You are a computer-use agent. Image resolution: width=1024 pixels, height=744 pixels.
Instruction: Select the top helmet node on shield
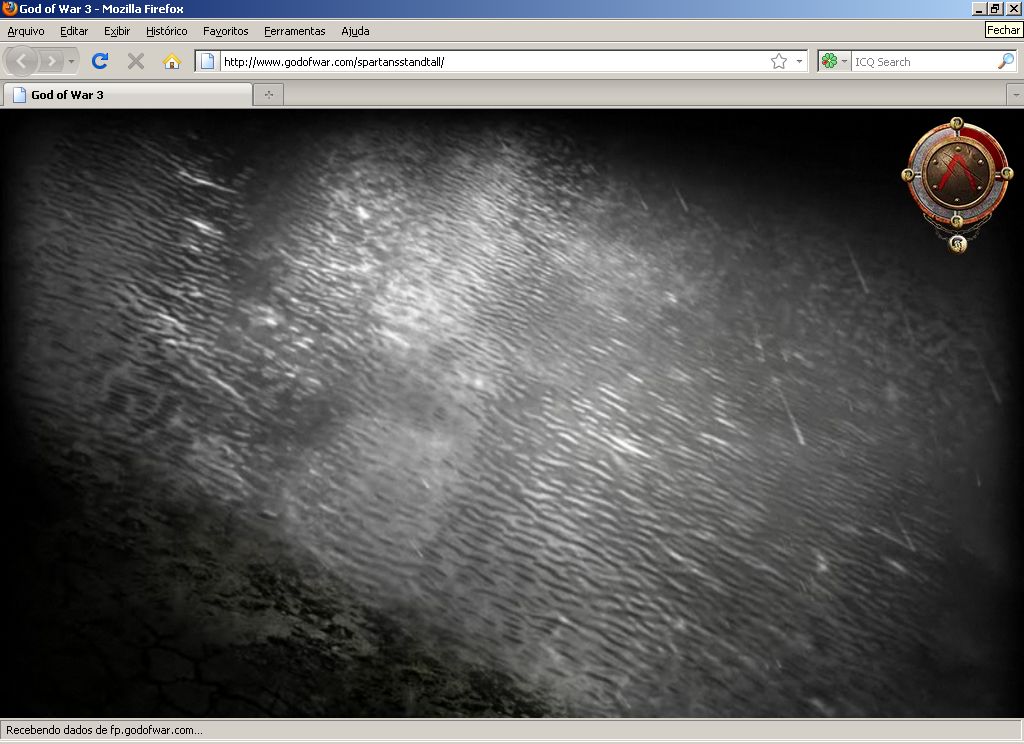click(x=956, y=123)
